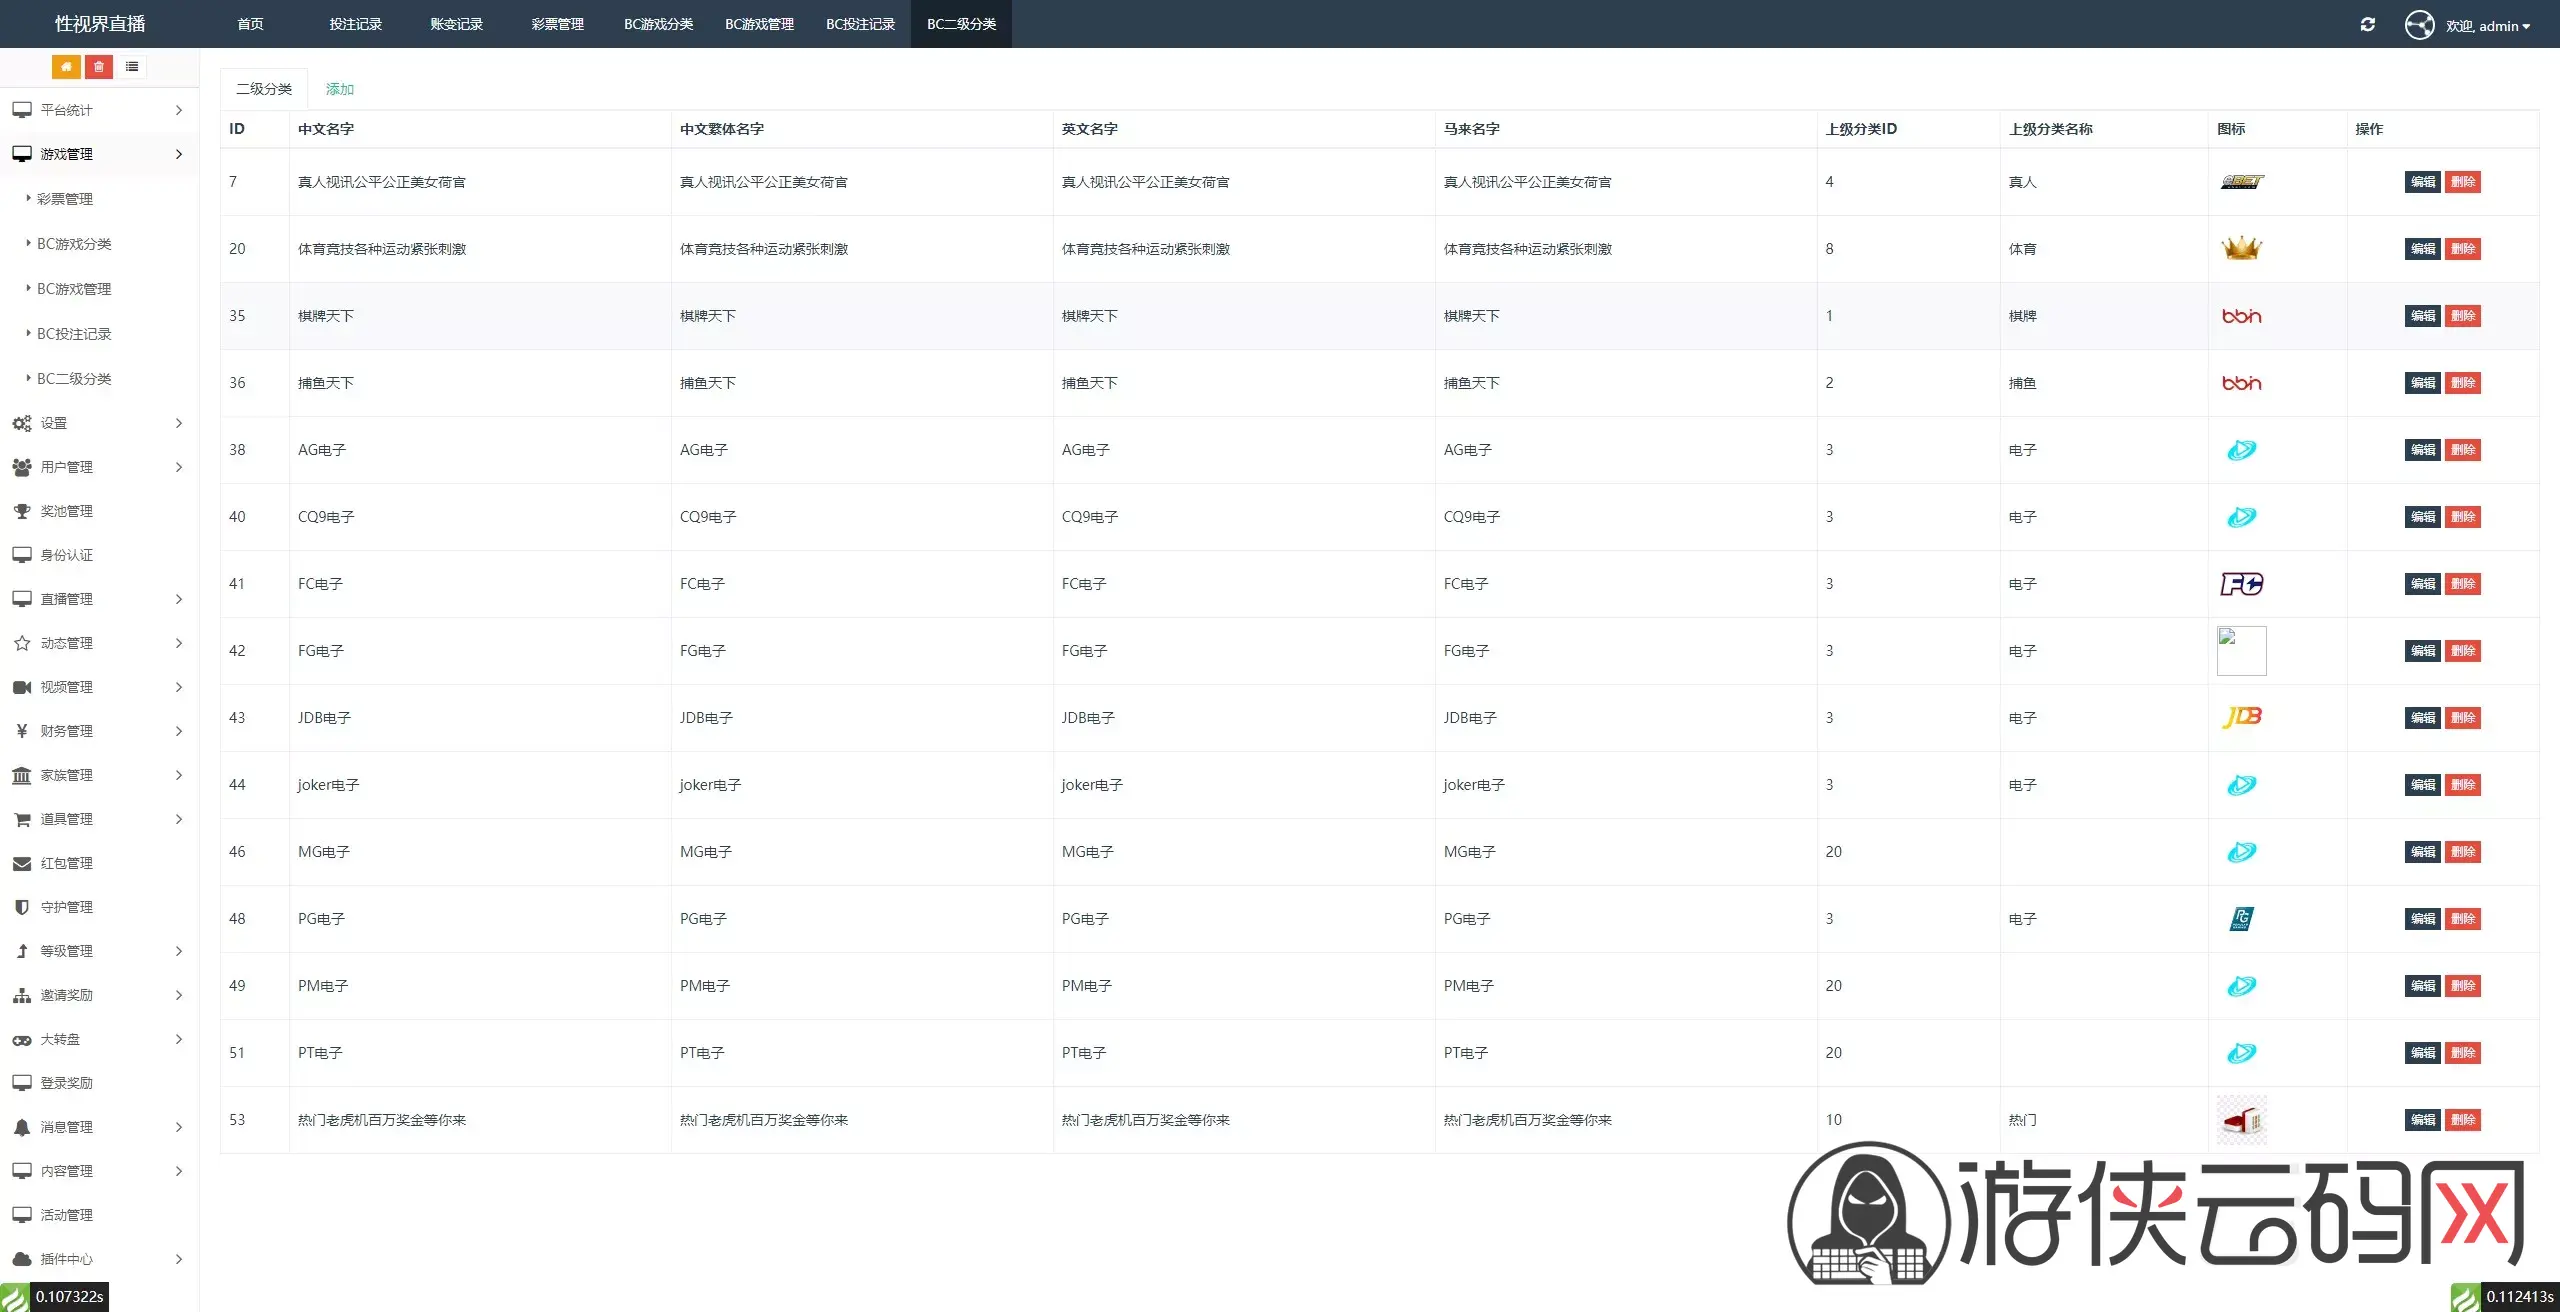Click 编辑 button for 棋牌天下 row
The height and width of the screenshot is (1312, 2560).
(2422, 316)
